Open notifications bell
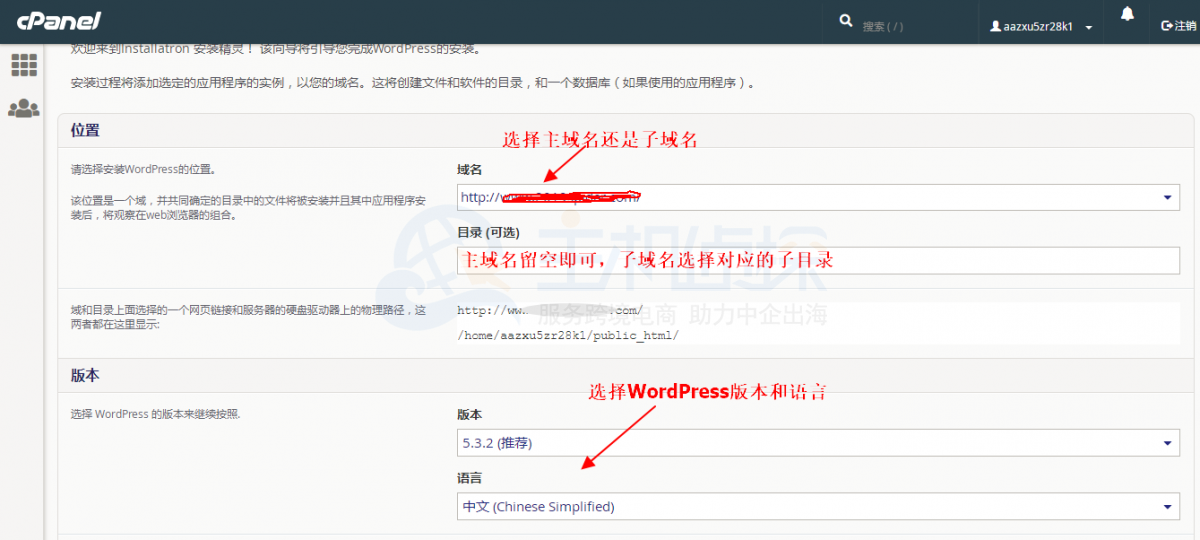 [1128, 14]
